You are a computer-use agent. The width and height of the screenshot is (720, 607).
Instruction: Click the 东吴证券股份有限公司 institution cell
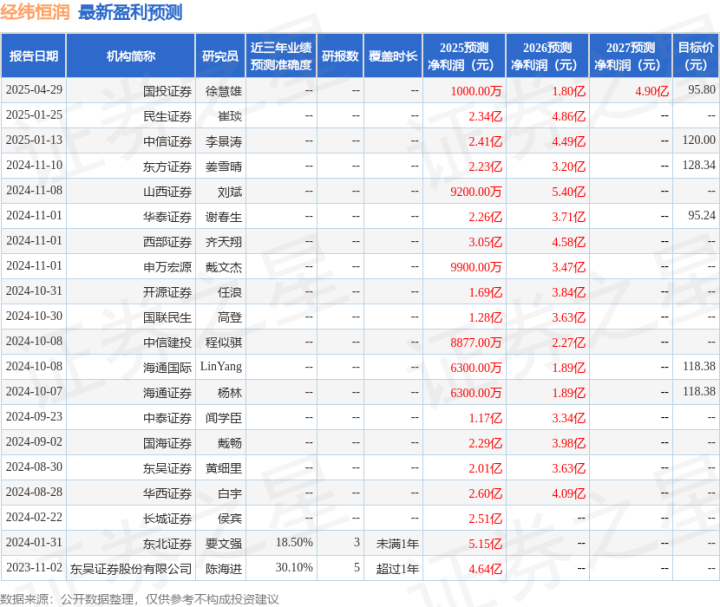(131, 569)
